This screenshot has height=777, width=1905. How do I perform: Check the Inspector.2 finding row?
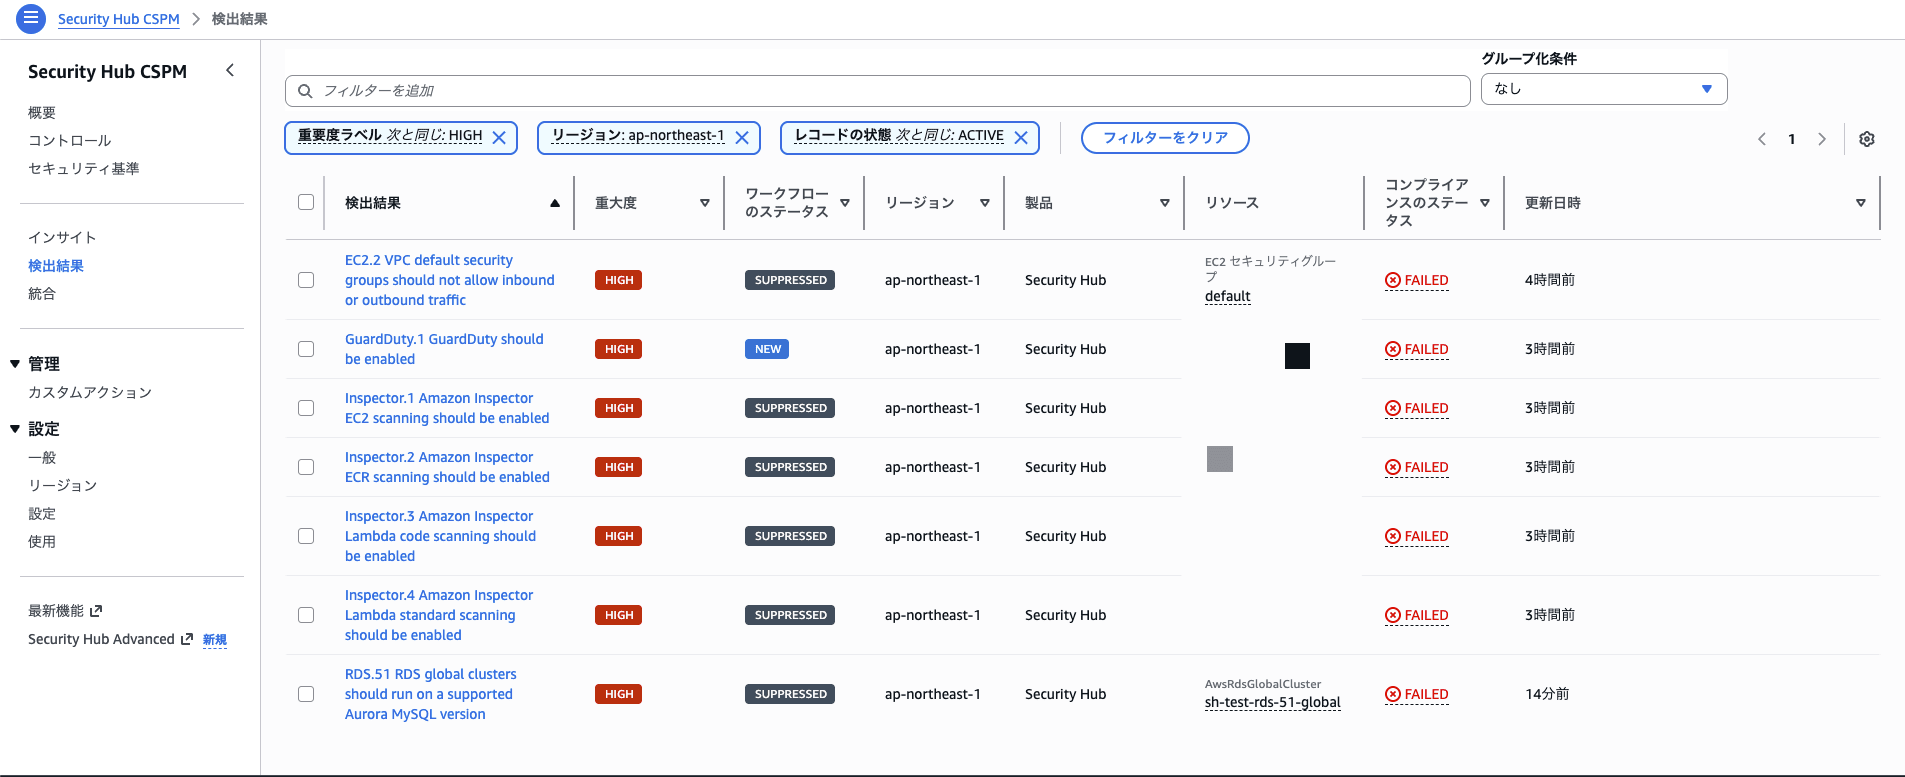pyautogui.click(x=306, y=467)
